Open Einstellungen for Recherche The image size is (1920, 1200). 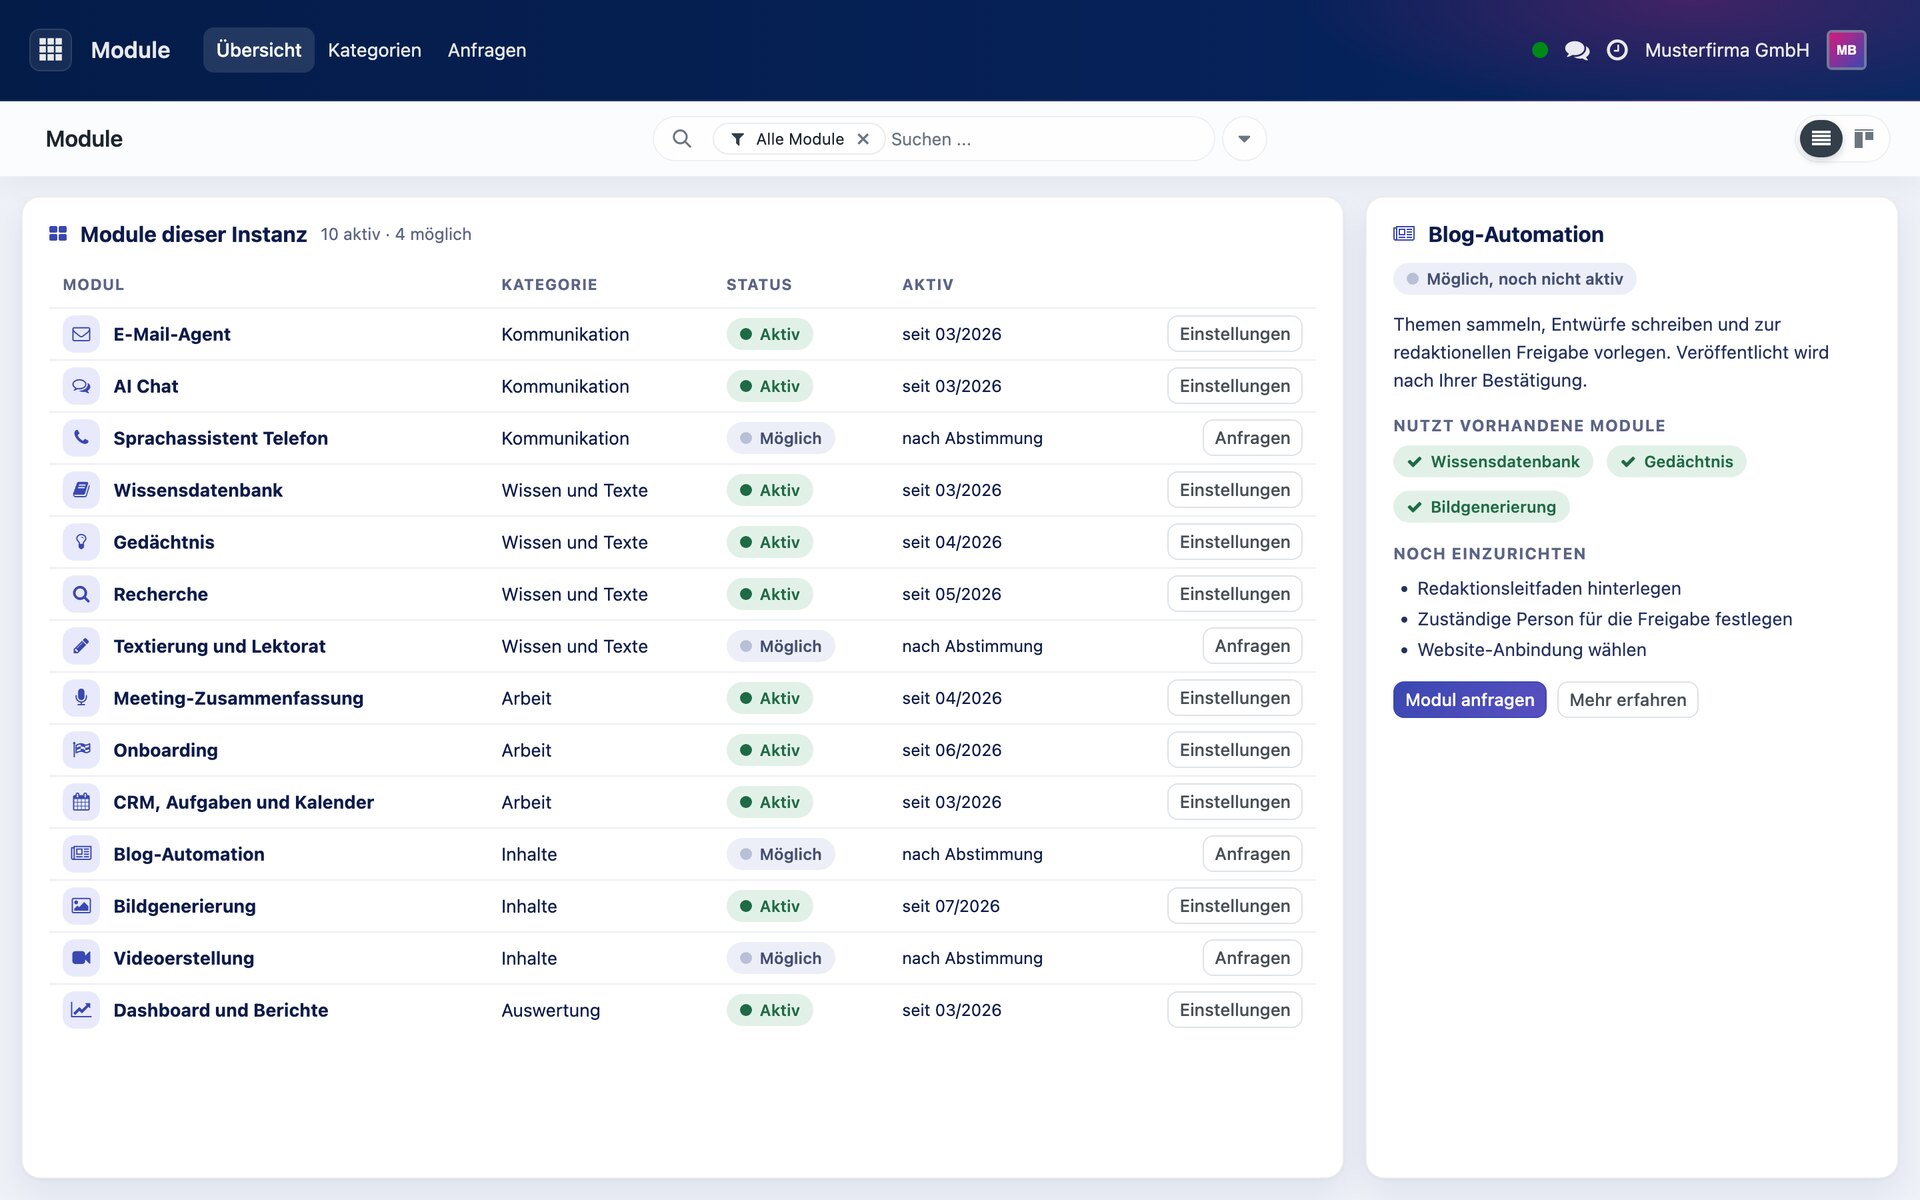point(1234,594)
